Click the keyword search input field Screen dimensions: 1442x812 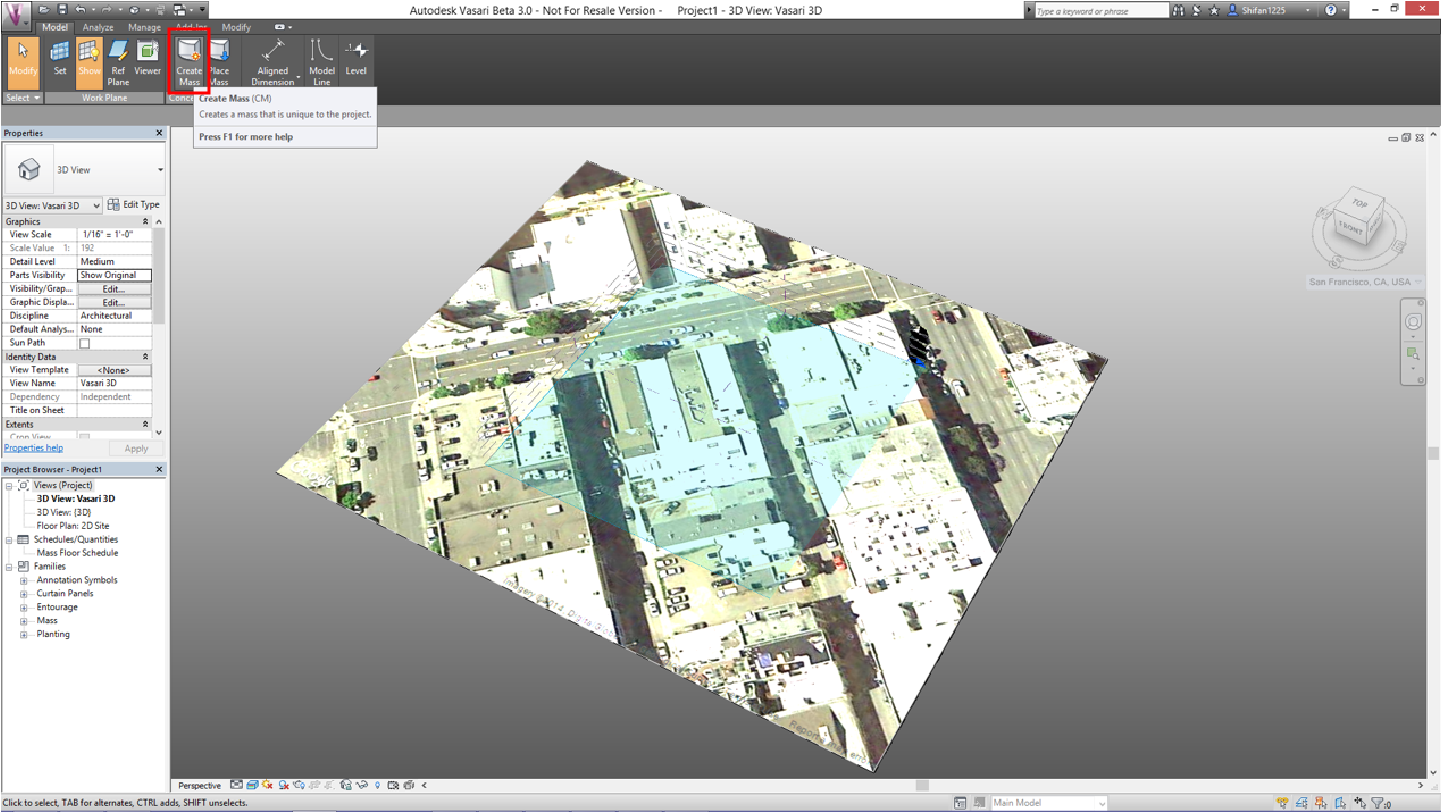(1100, 10)
